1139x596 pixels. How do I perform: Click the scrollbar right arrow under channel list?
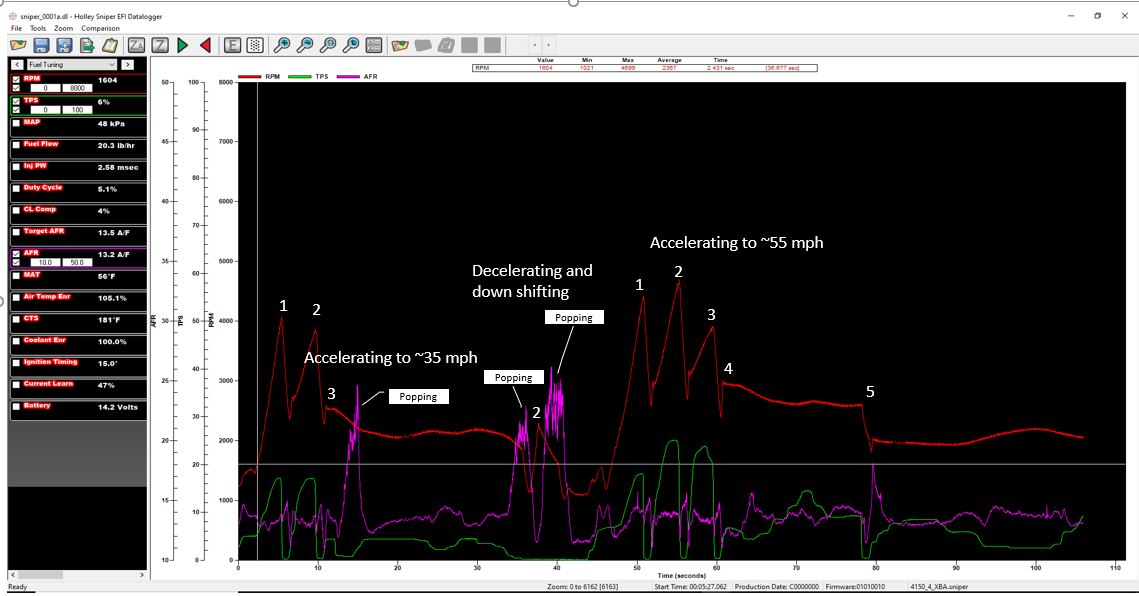tap(141, 575)
